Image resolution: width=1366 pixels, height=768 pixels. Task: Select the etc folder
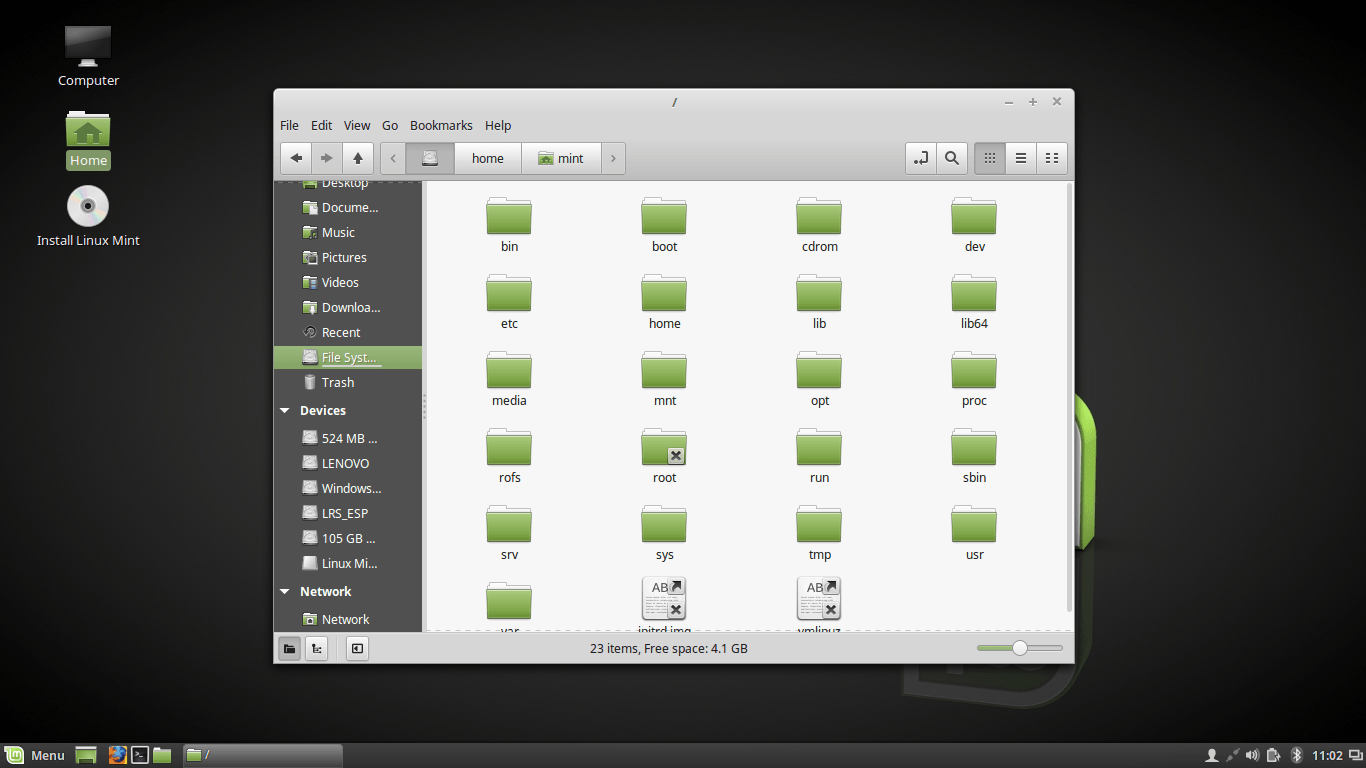pos(509,301)
